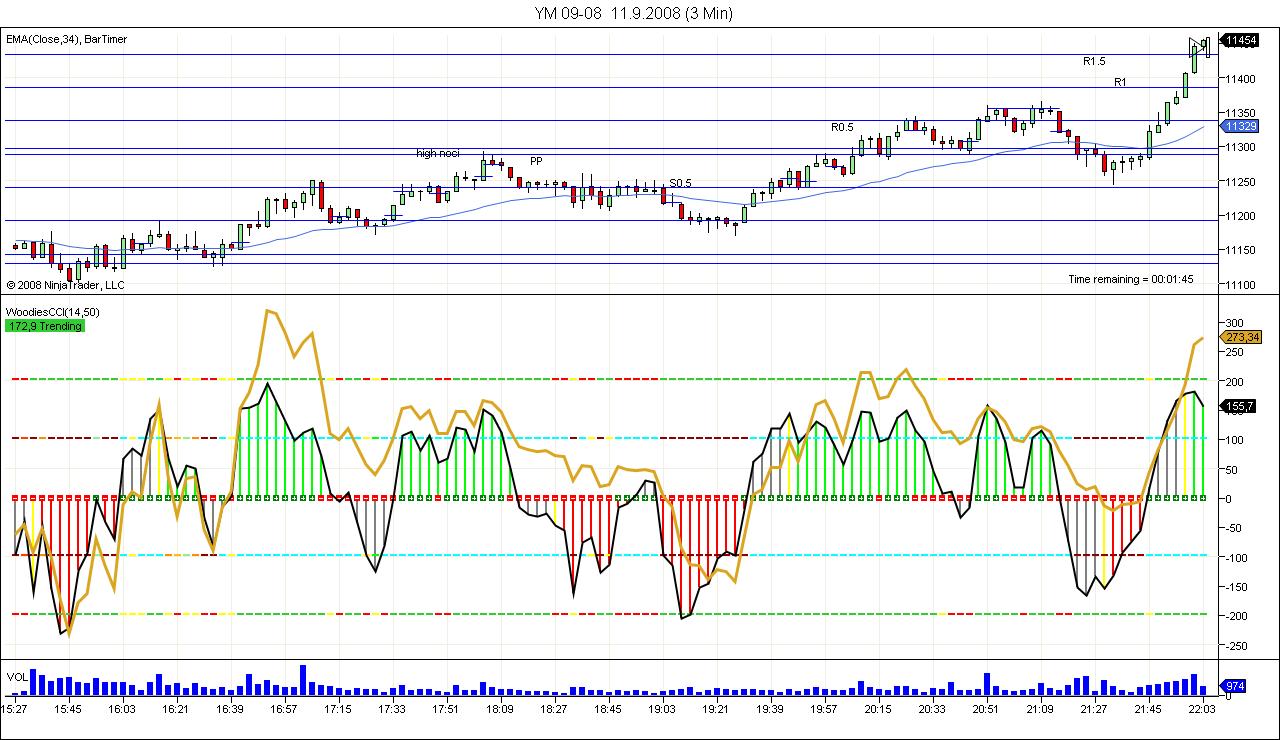Click the blue EMA value marker 11329
Viewport: 1280px width, 740px height.
pos(1241,126)
